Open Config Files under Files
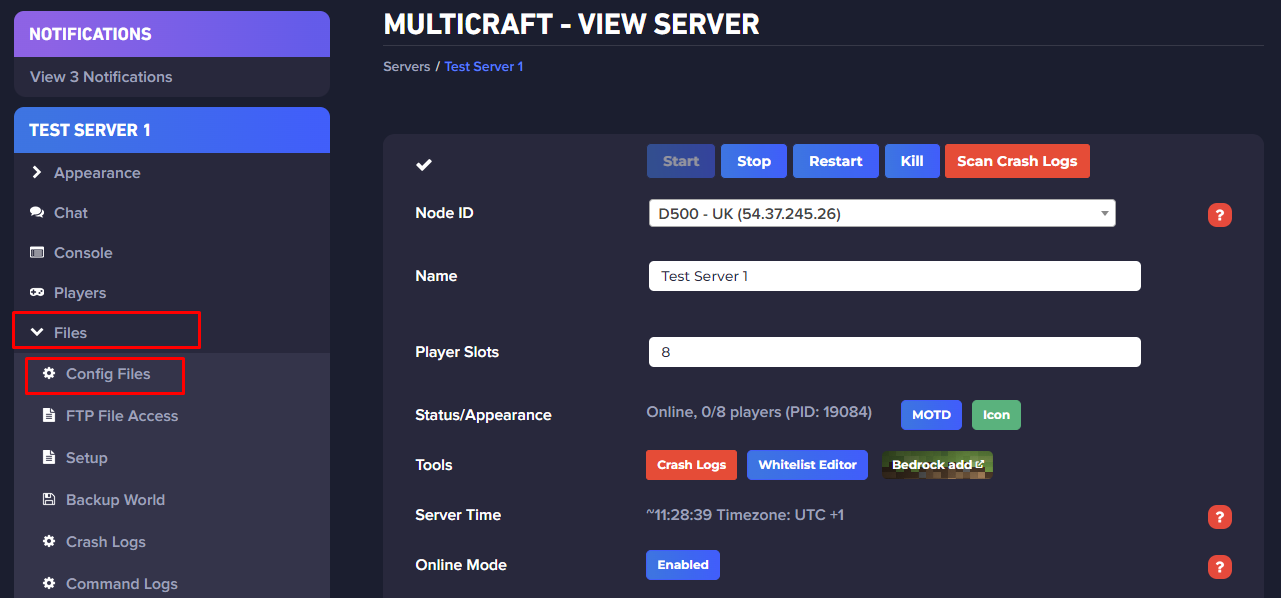 [x=107, y=374]
